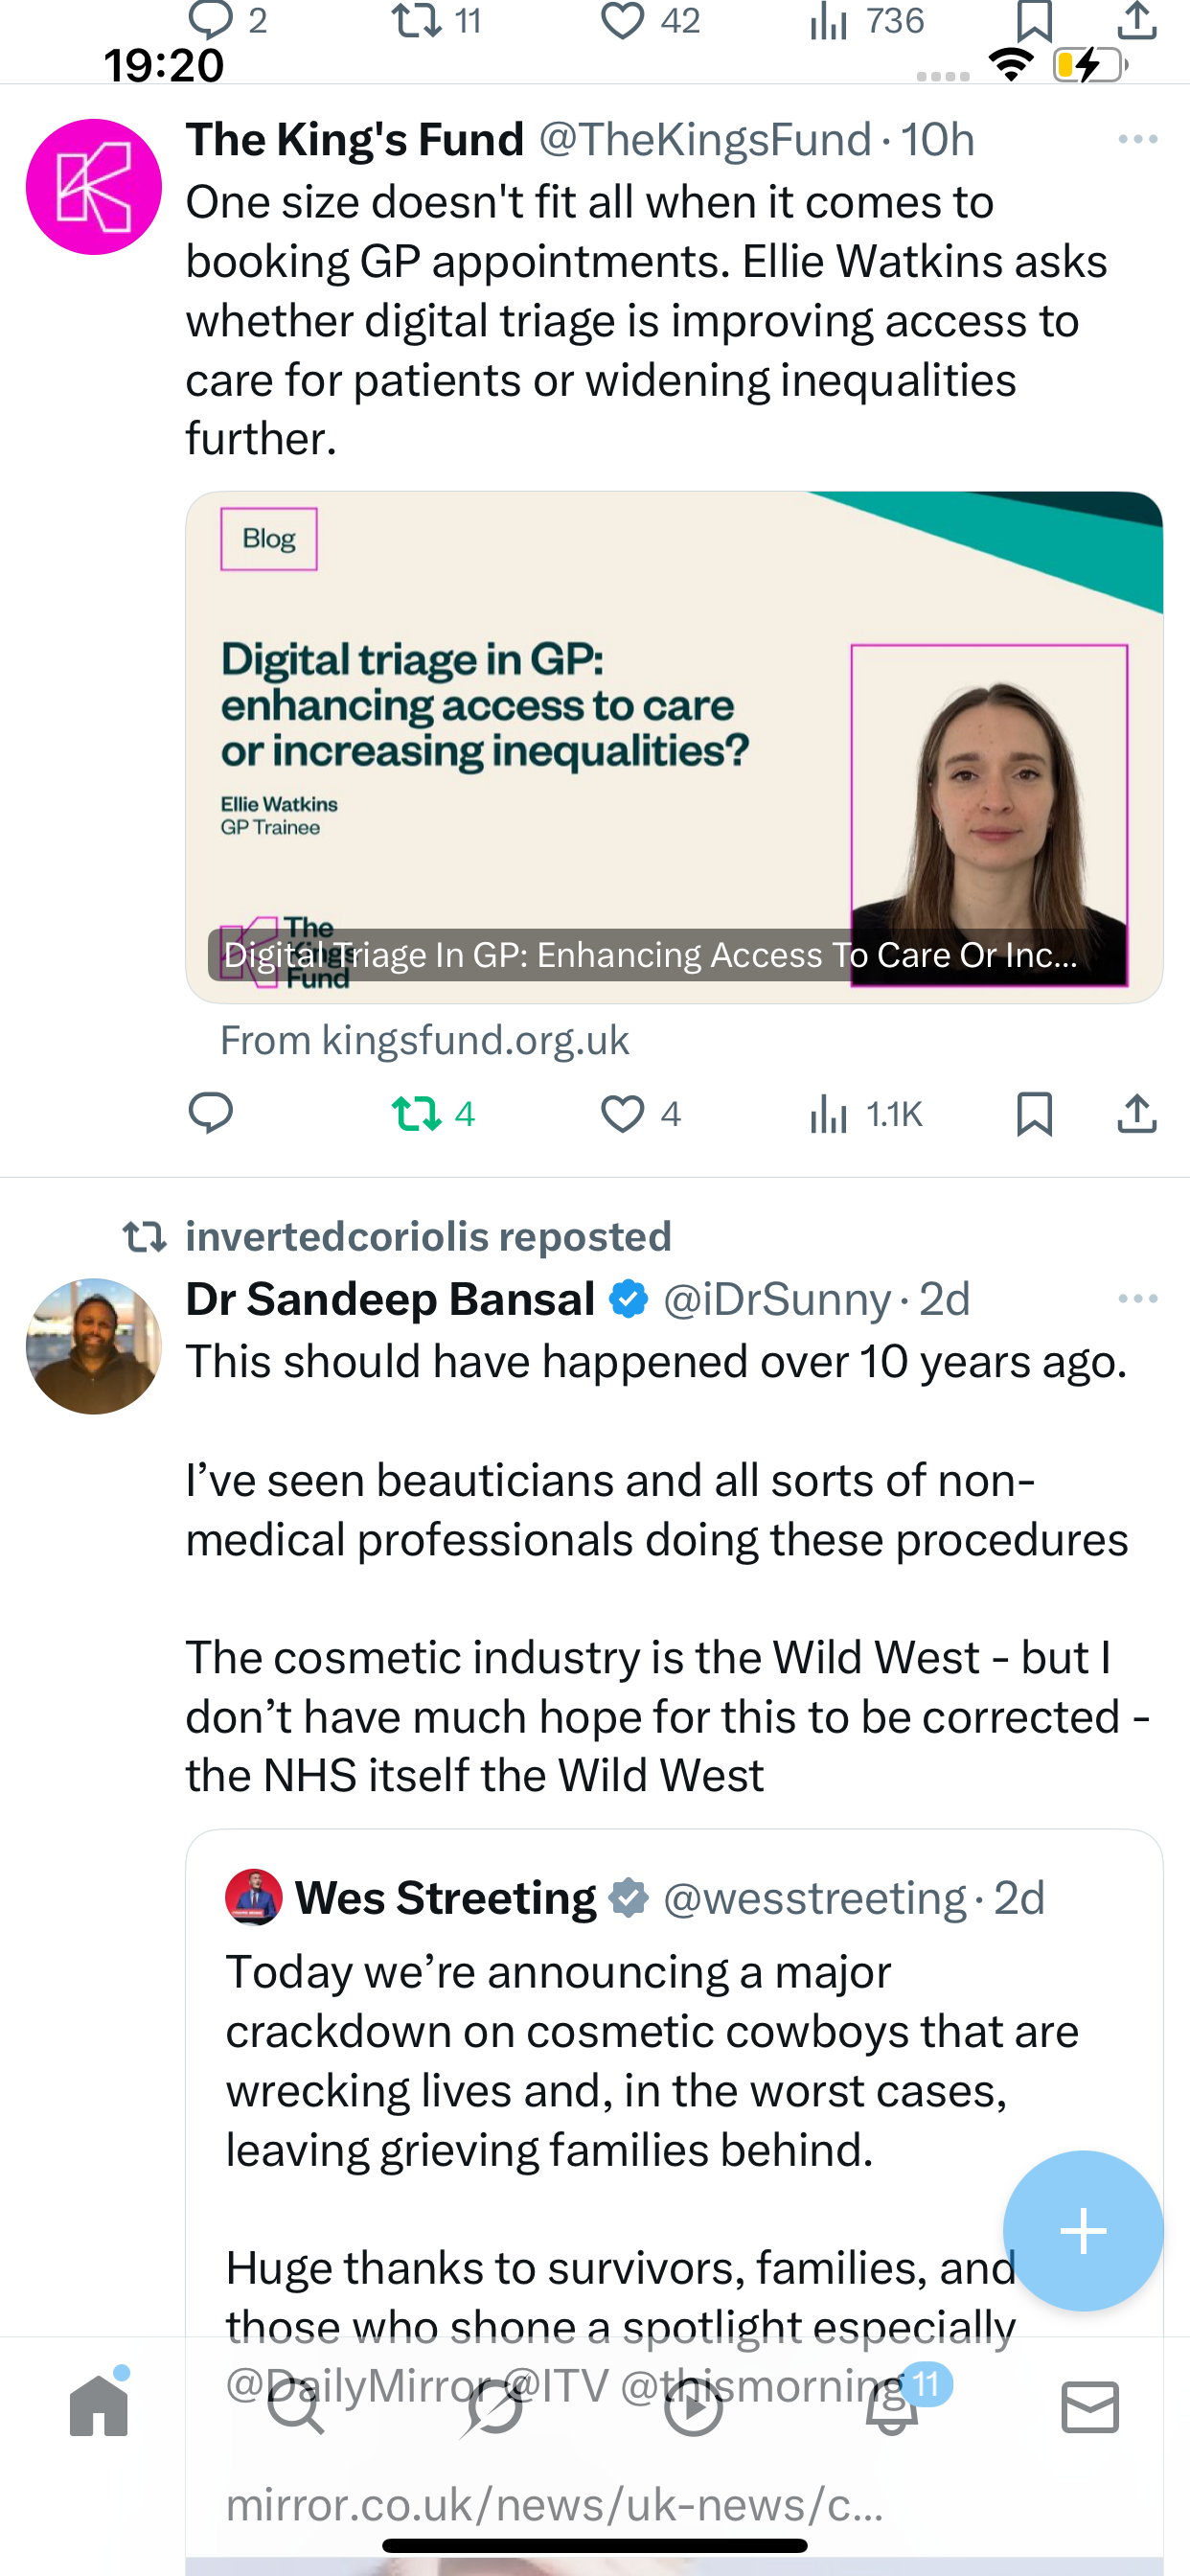Viewport: 1190px width, 2576px height.
Task: Open Dr Sandeep Bansal's profile picture
Action: [94, 1346]
